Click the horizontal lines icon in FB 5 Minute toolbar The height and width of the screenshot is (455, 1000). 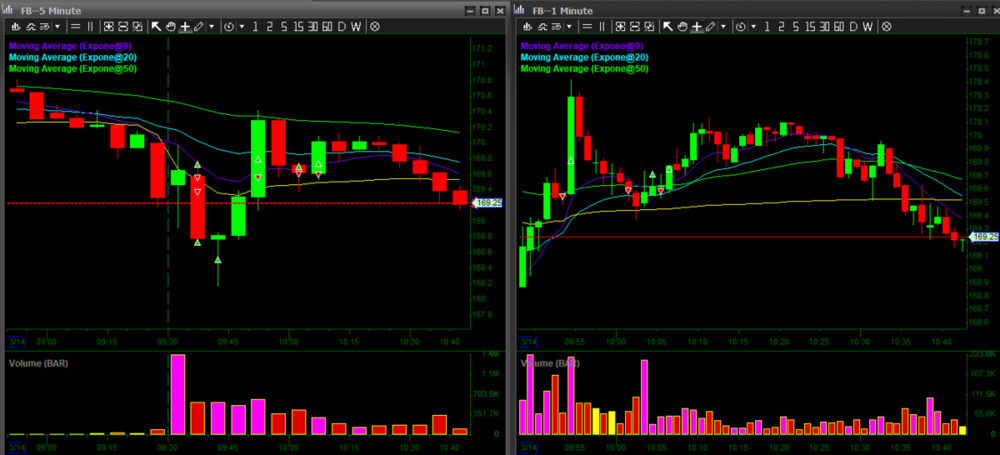pyautogui.click(x=77, y=26)
